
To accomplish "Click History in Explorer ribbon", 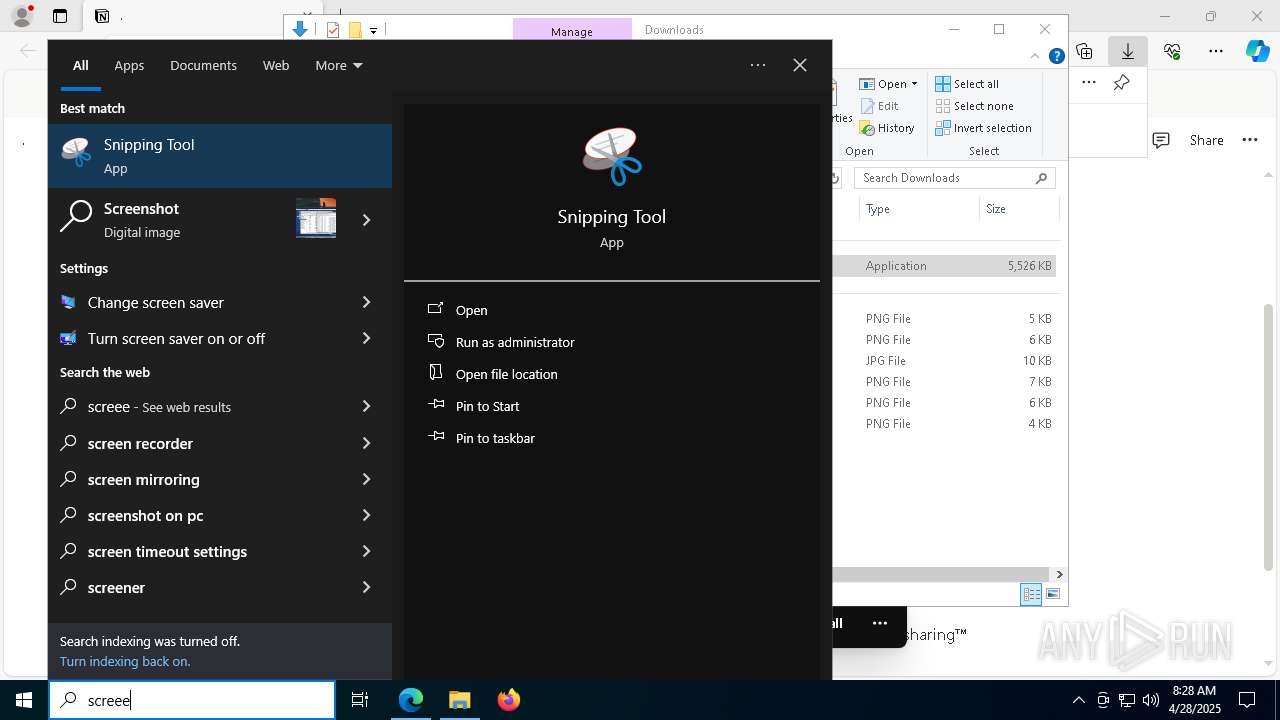I will click(887, 128).
